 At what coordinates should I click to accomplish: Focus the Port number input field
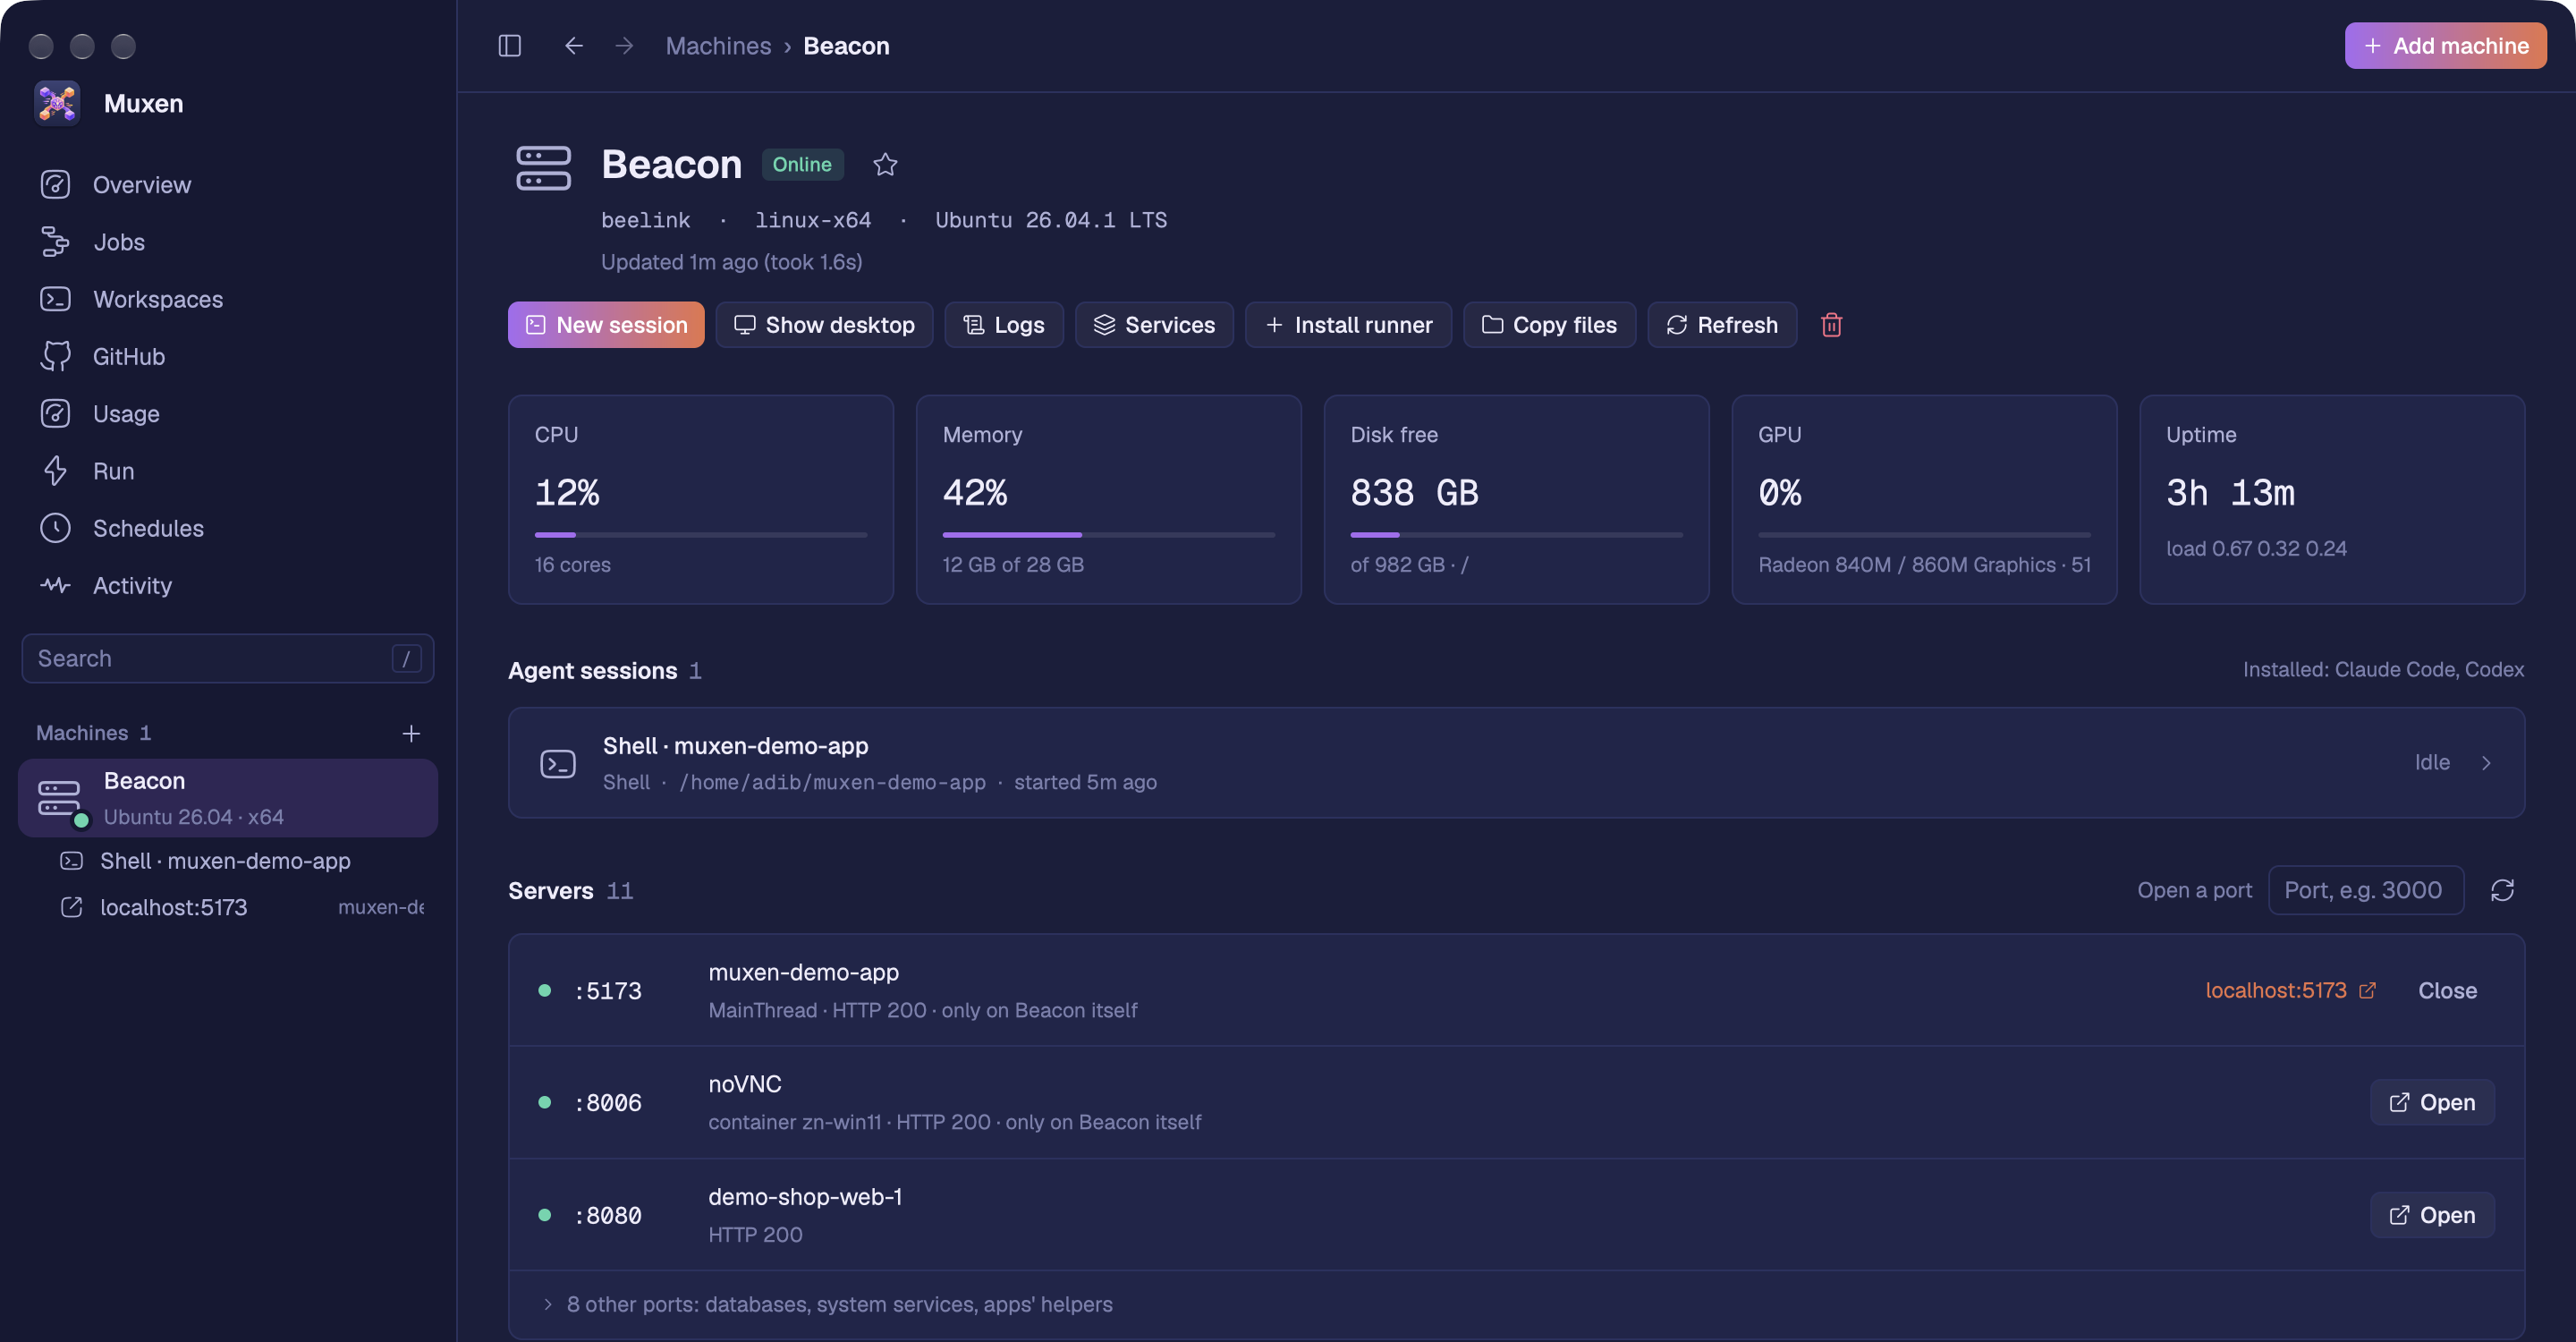tap(2365, 890)
